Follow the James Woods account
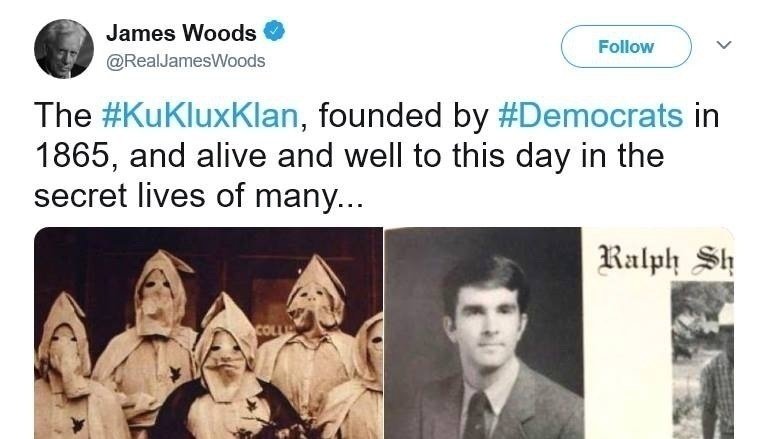The height and width of the screenshot is (439, 782). pyautogui.click(x=626, y=46)
